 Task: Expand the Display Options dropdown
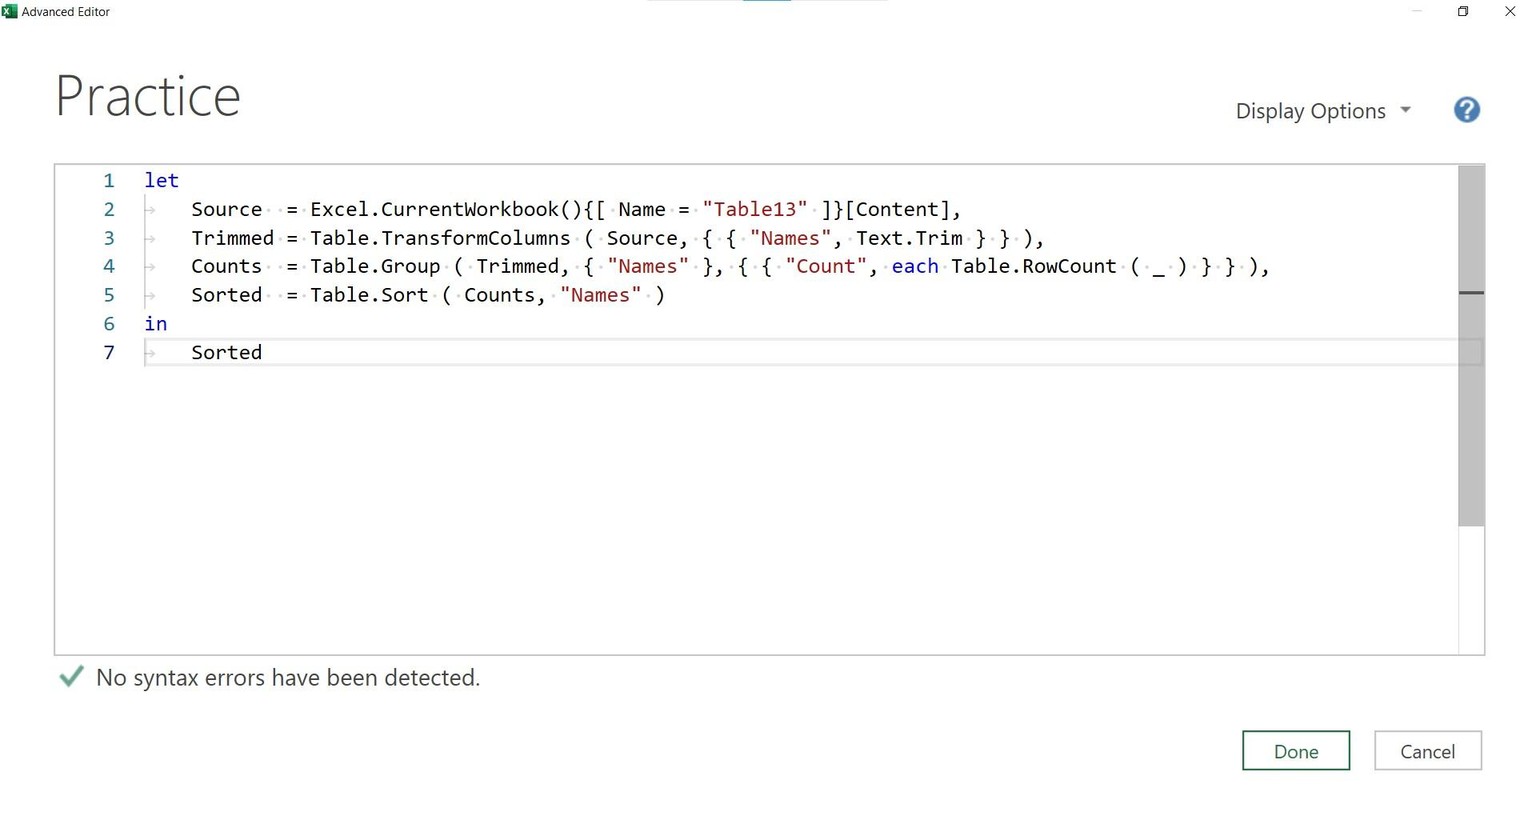1323,111
